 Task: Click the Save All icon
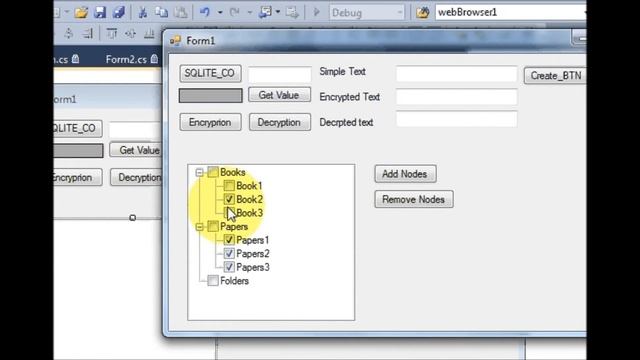[x=119, y=13]
